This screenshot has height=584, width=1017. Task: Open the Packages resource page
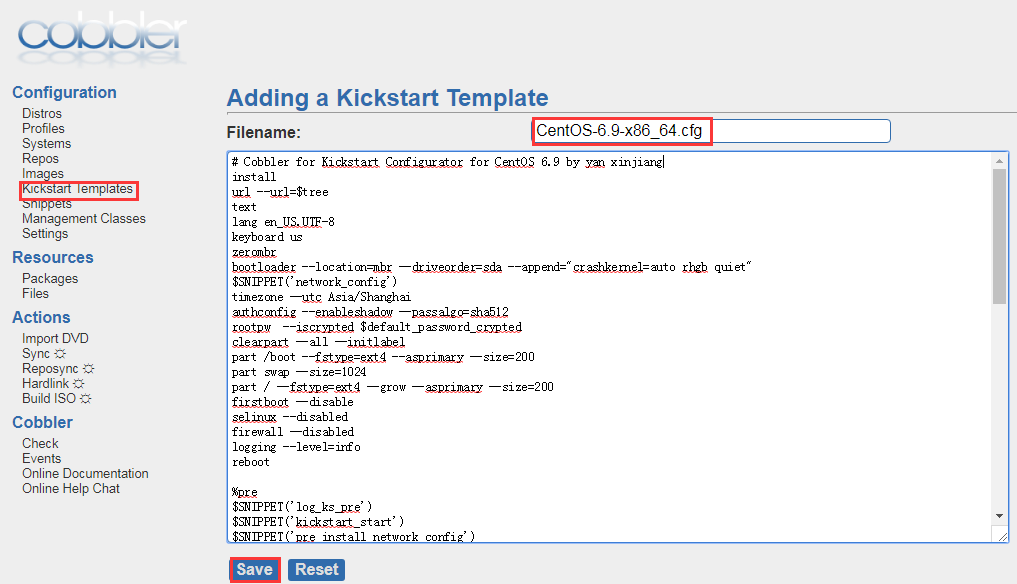(50, 278)
